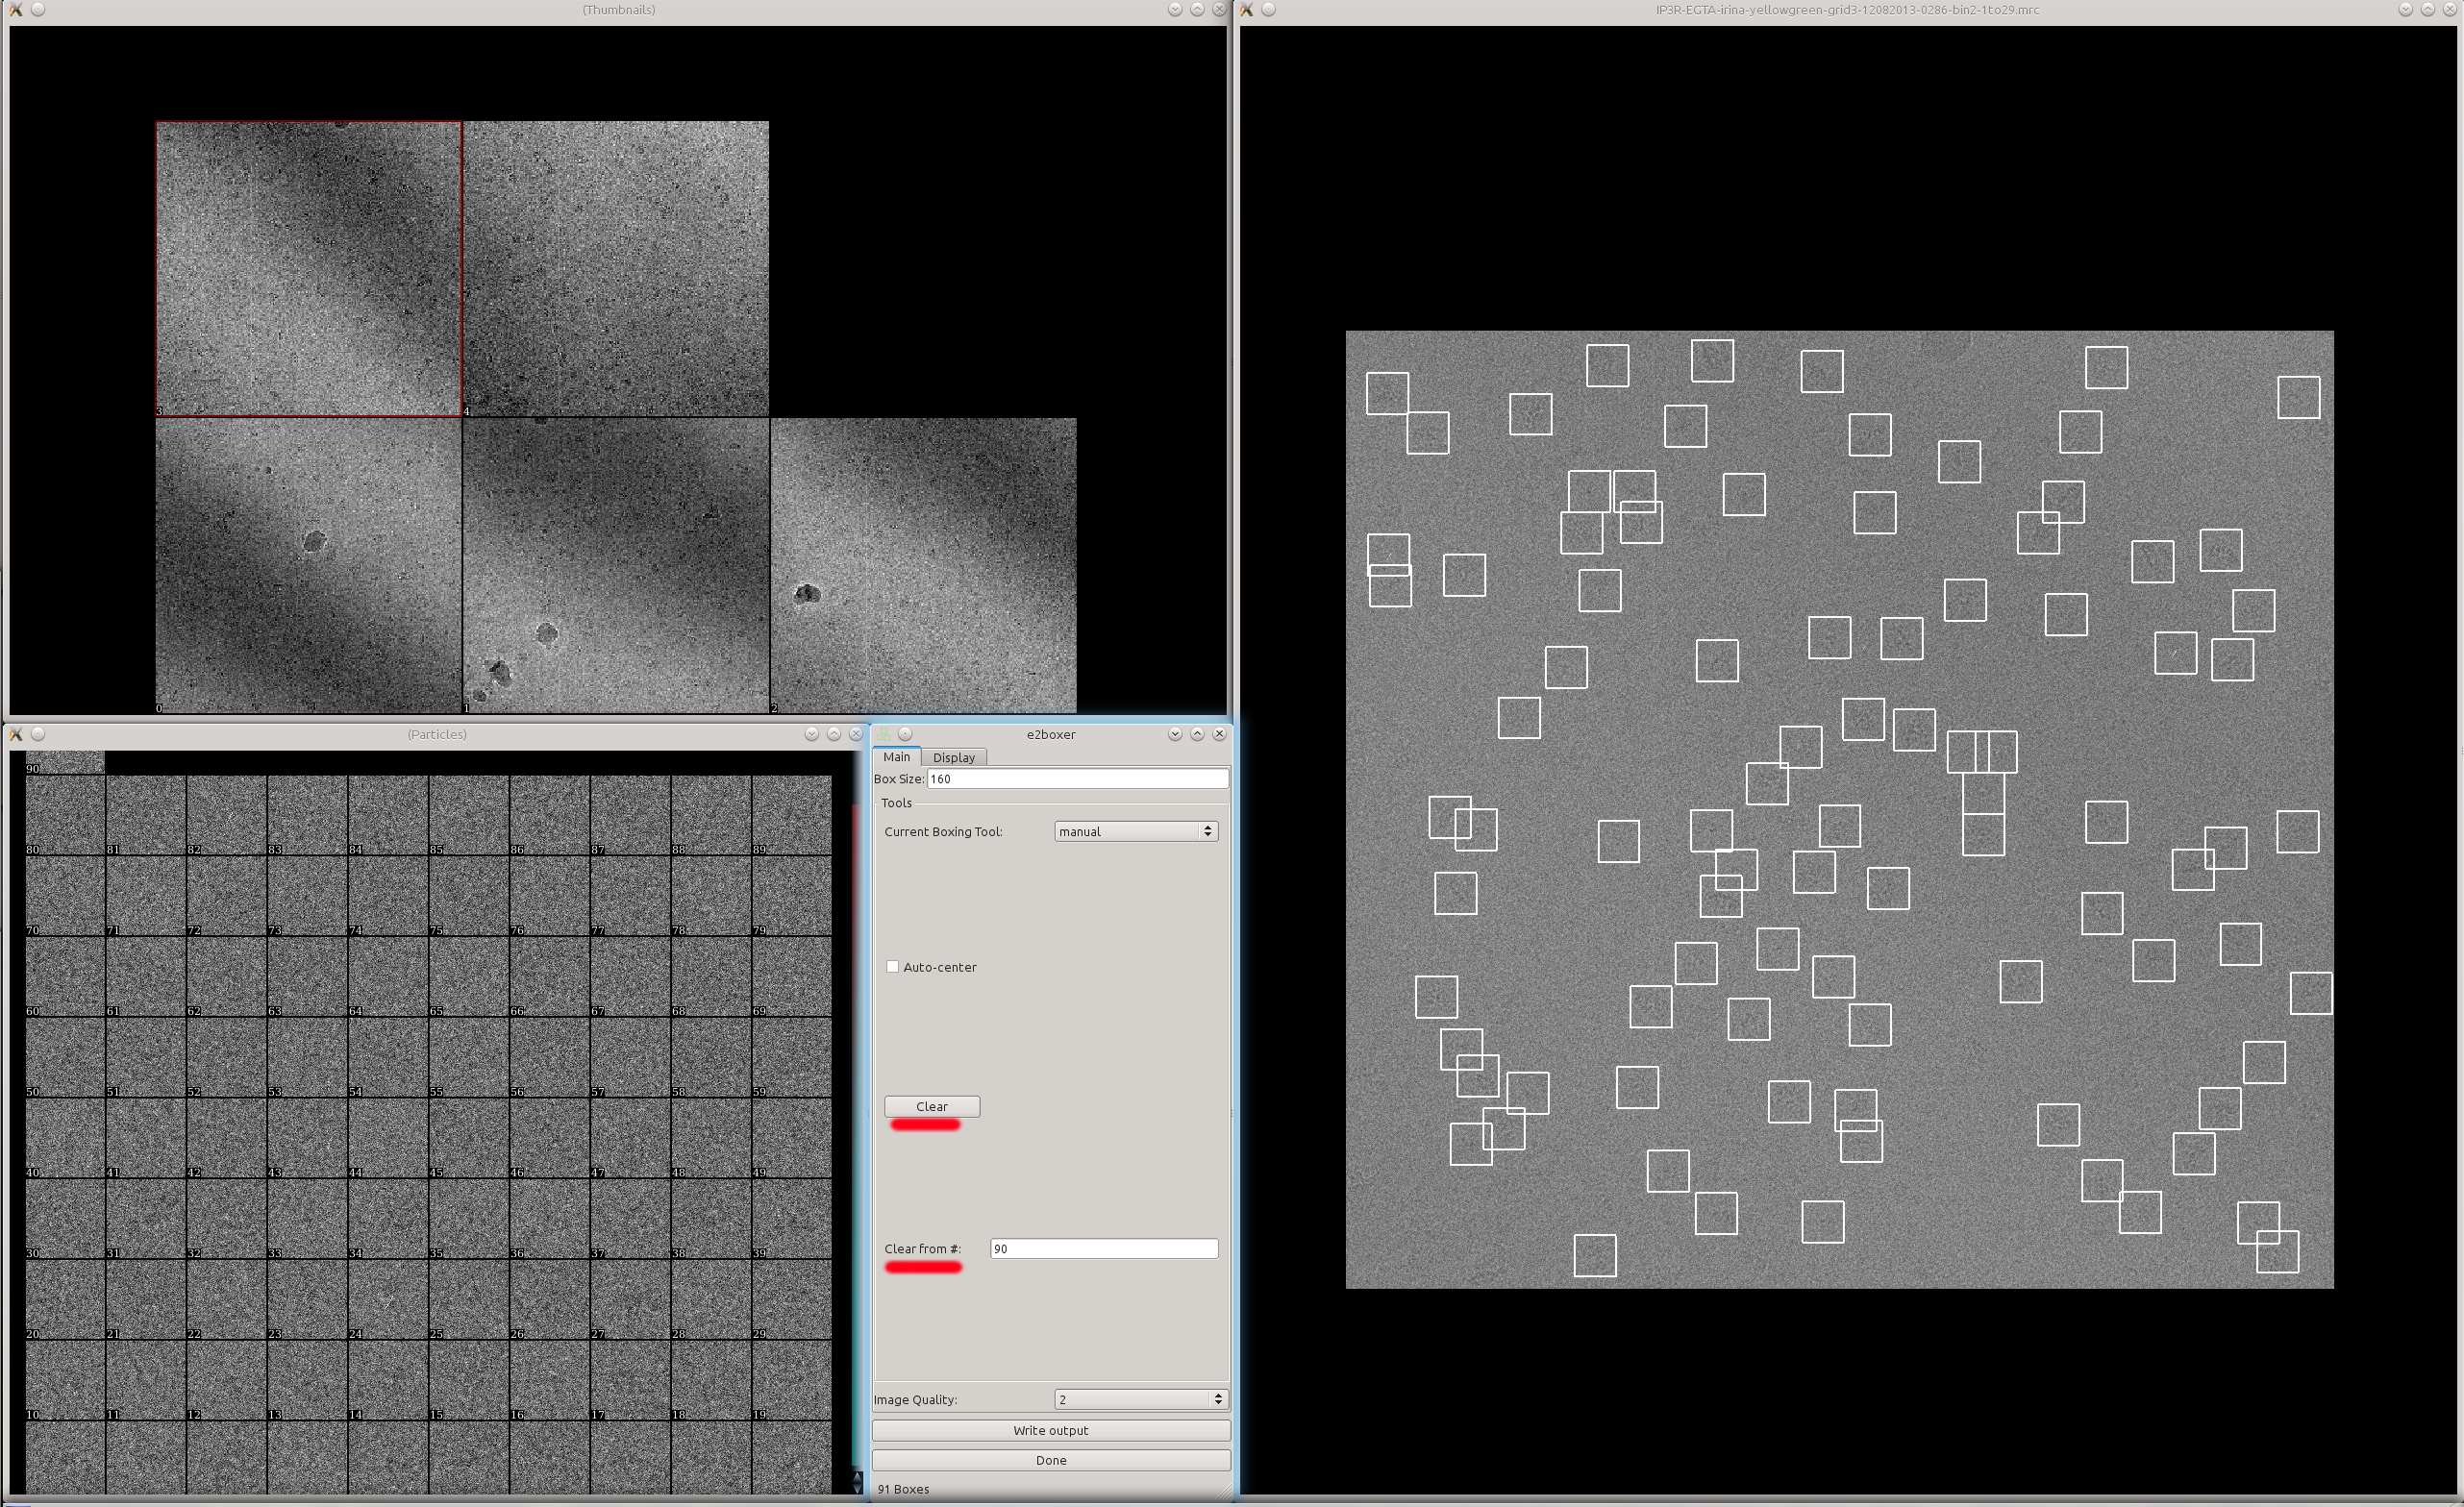Open the Image Quality dropdown

(x=1140, y=1399)
